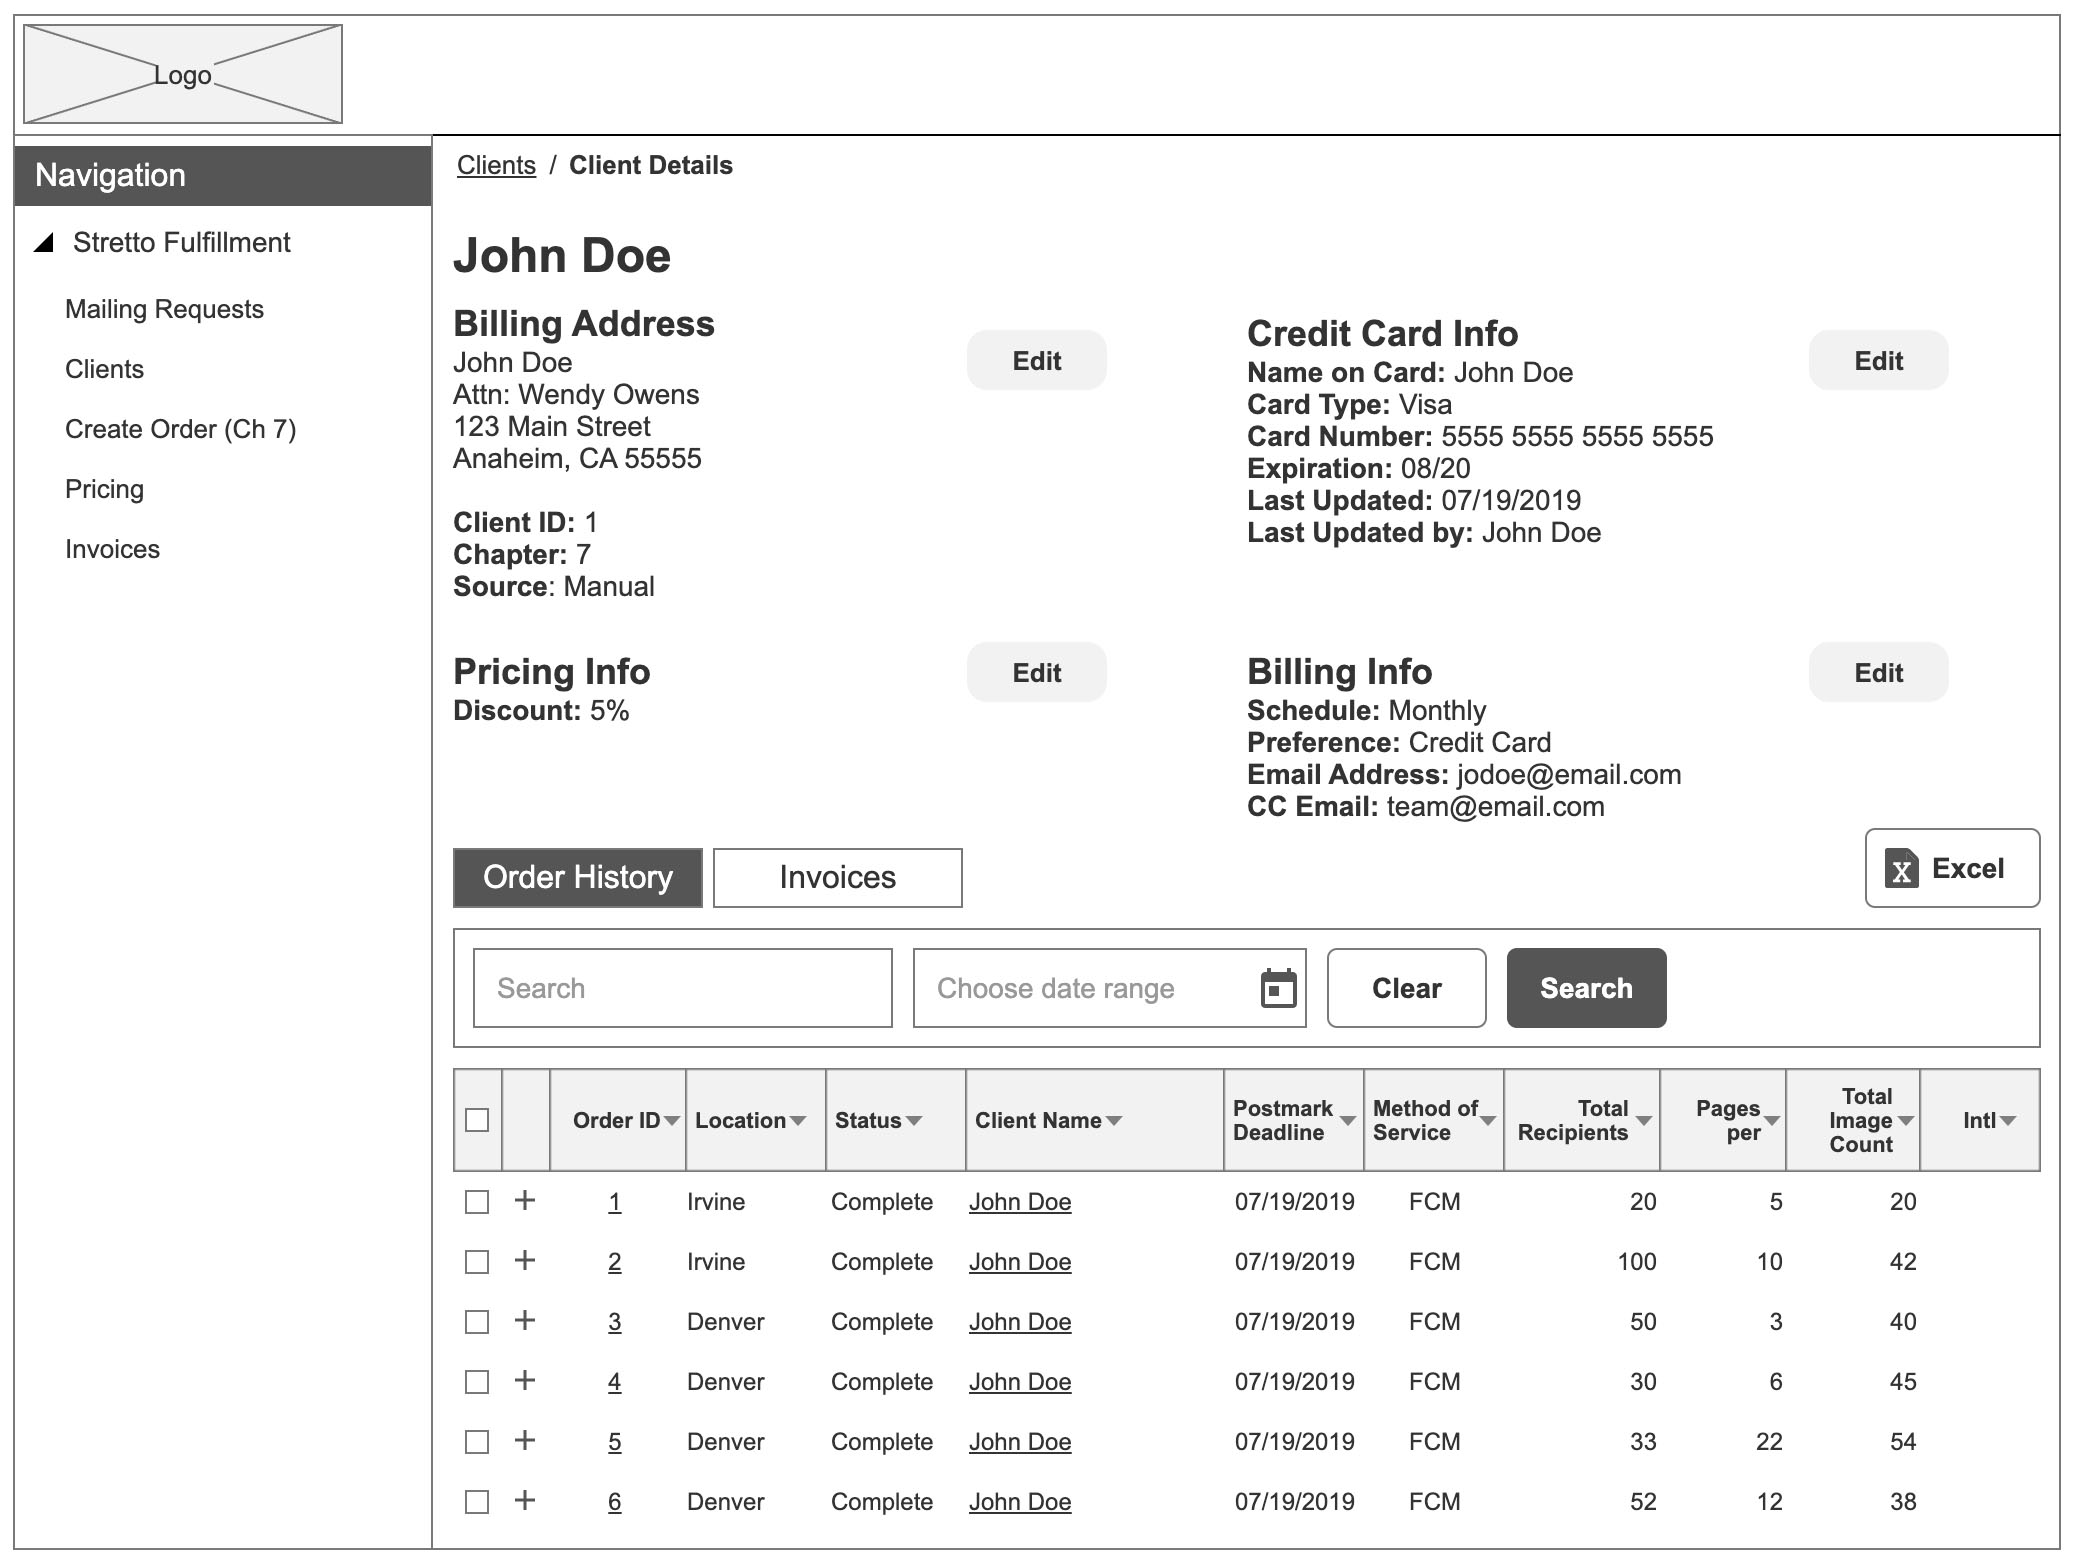Open Total Recipients column dropdown arrow
Screen dimensions: 2075x1566
[1644, 1121]
